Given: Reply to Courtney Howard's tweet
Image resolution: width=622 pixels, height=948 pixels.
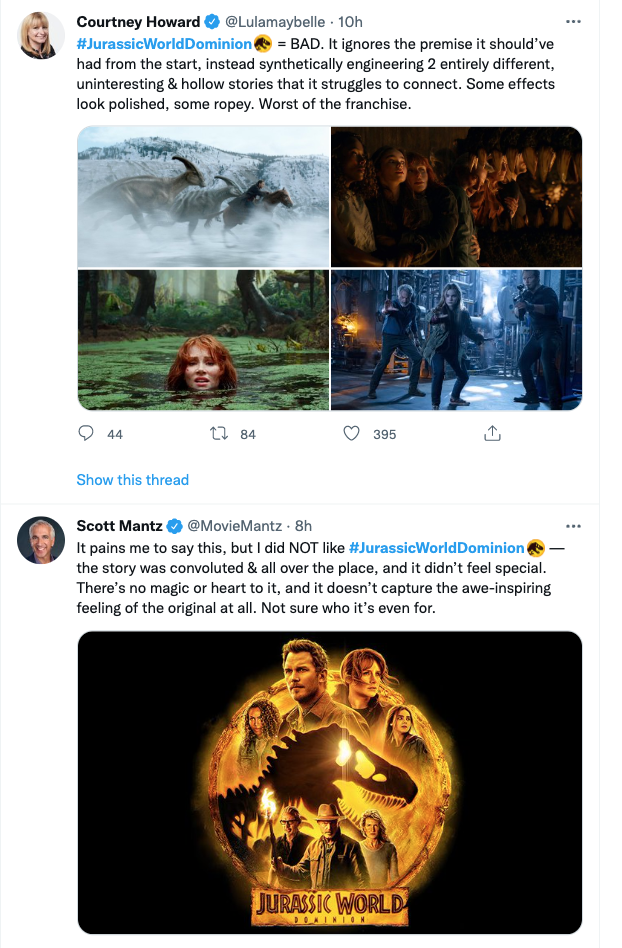Looking at the screenshot, I should (87, 434).
